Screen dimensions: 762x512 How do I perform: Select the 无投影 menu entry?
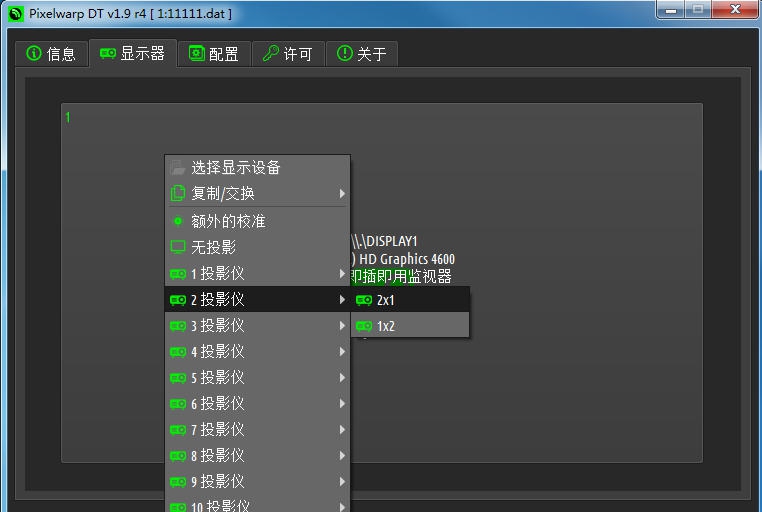coord(213,247)
